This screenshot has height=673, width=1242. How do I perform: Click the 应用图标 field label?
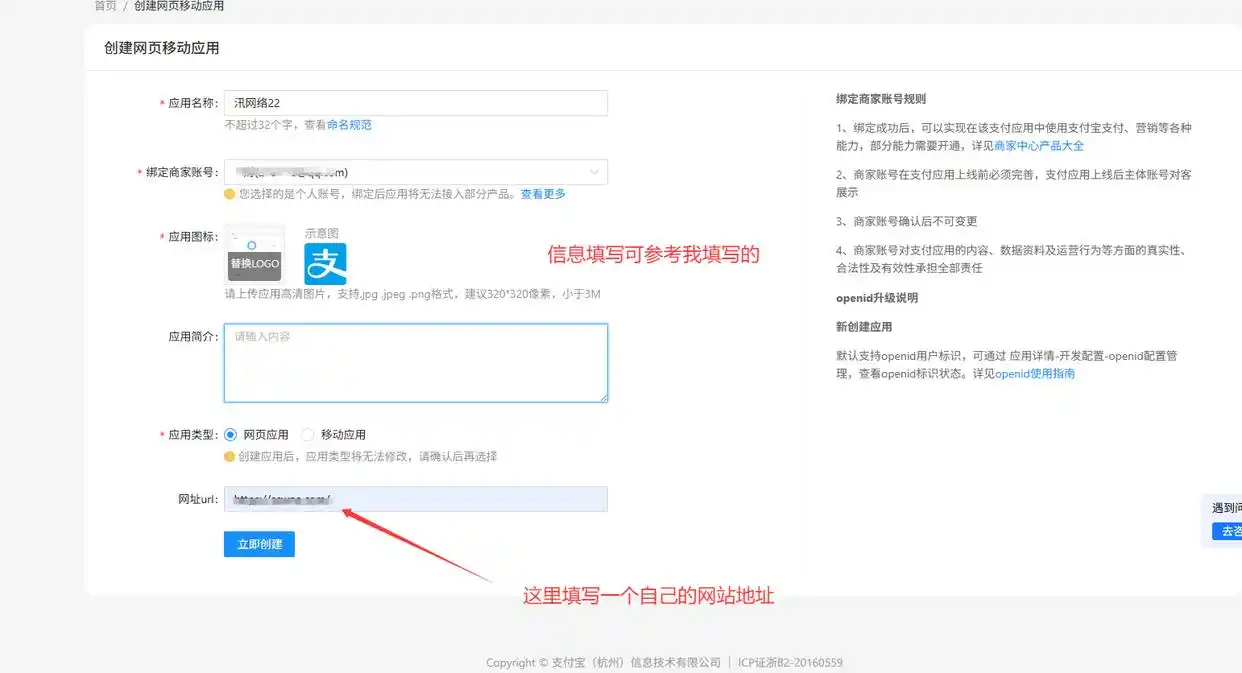click(x=192, y=237)
